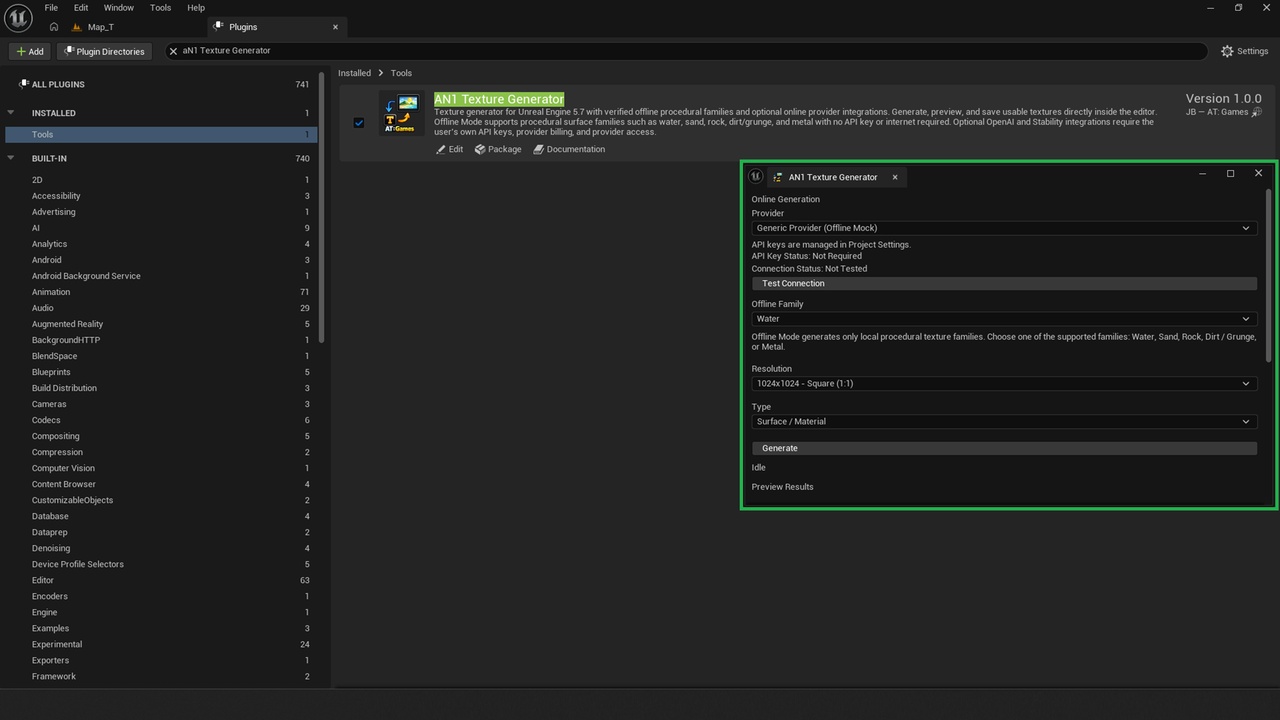Close the AN1 Texture Generator tab
This screenshot has height=720, width=1280.
pyautogui.click(x=895, y=177)
